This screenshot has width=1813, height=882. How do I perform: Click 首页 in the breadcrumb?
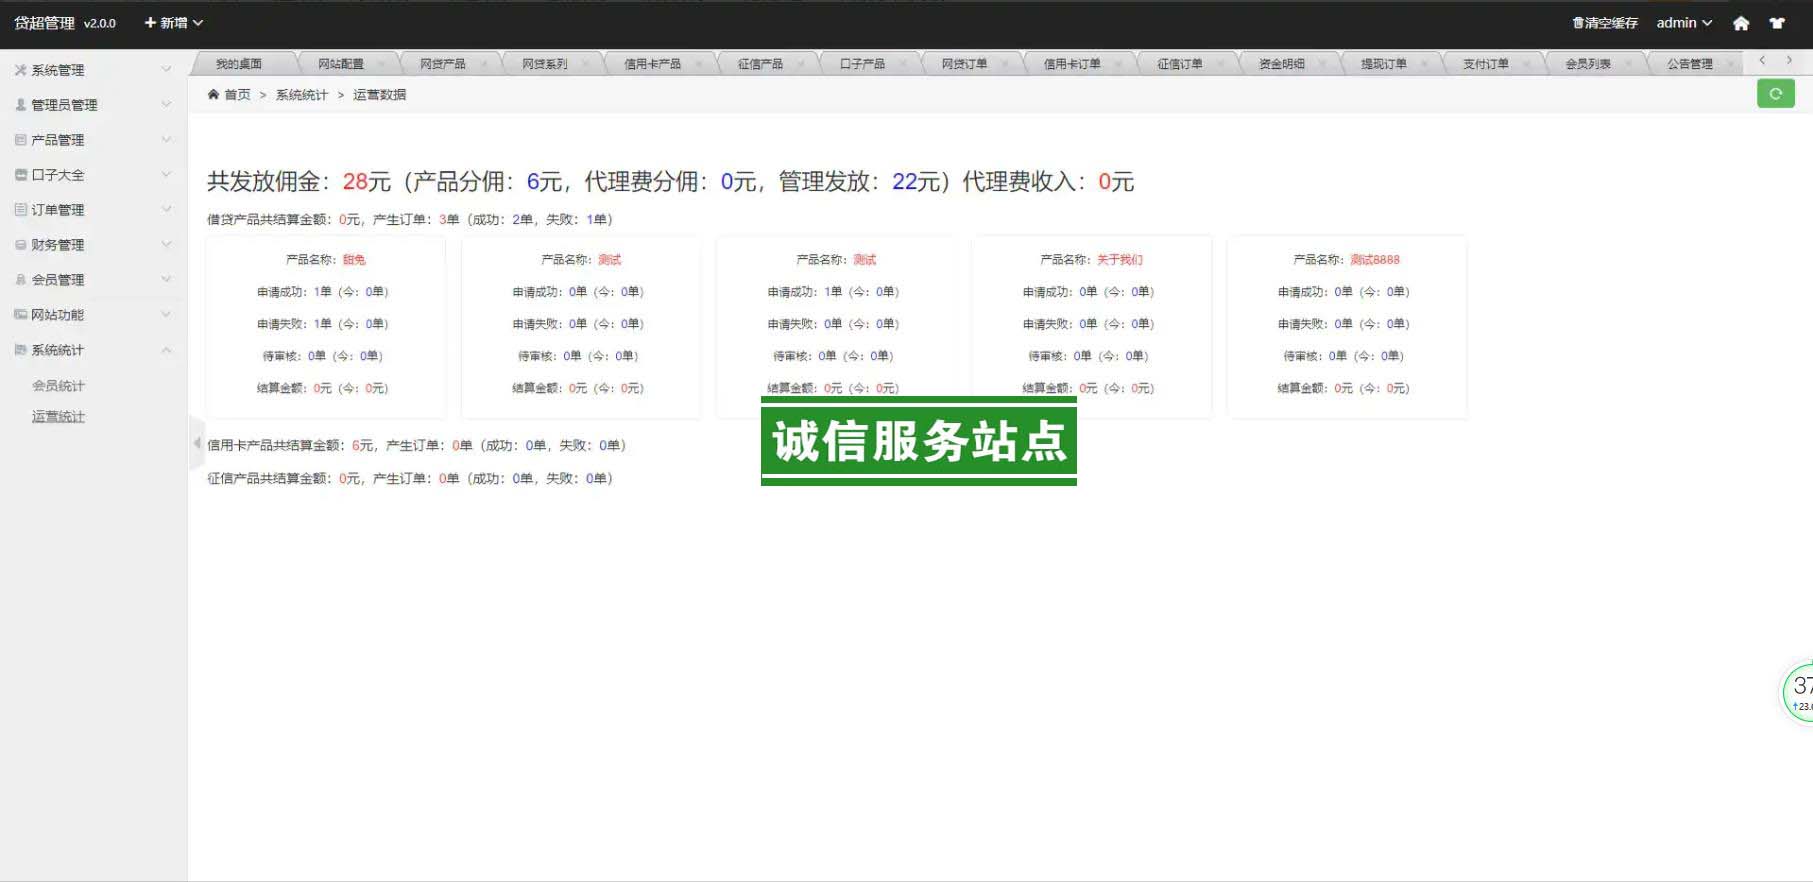tap(237, 95)
